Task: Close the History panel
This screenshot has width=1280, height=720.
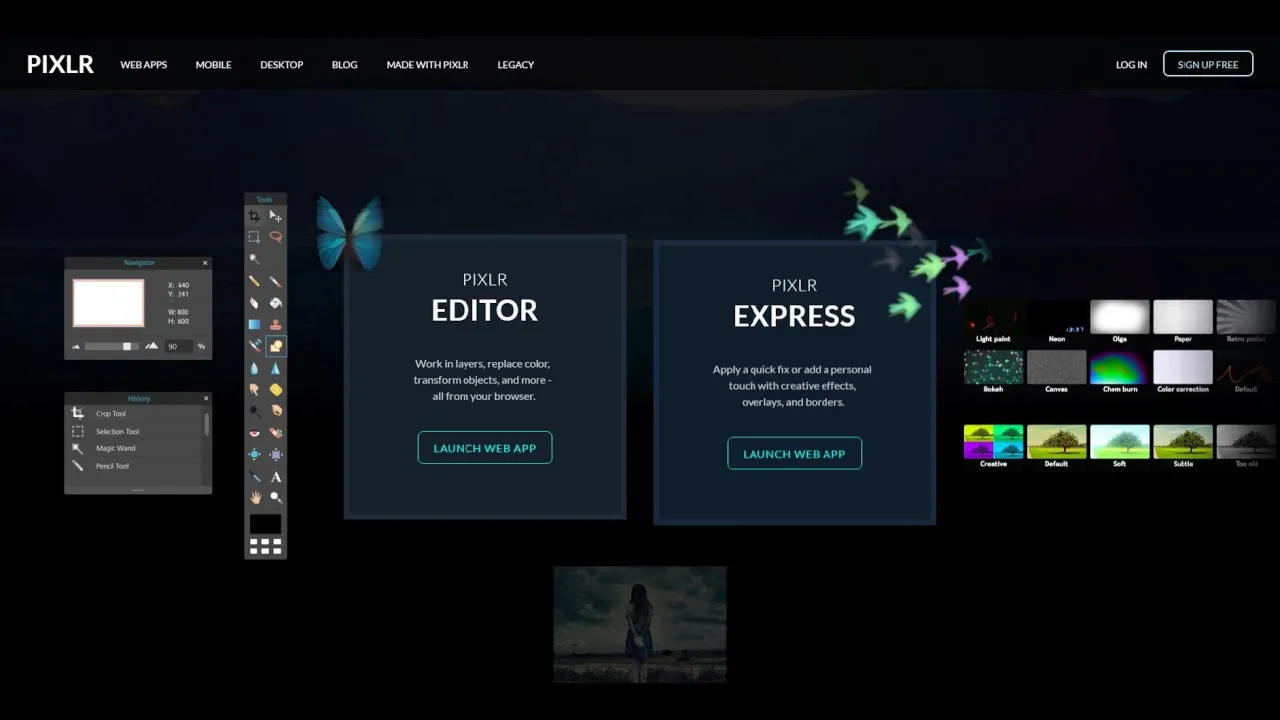Action: click(205, 398)
